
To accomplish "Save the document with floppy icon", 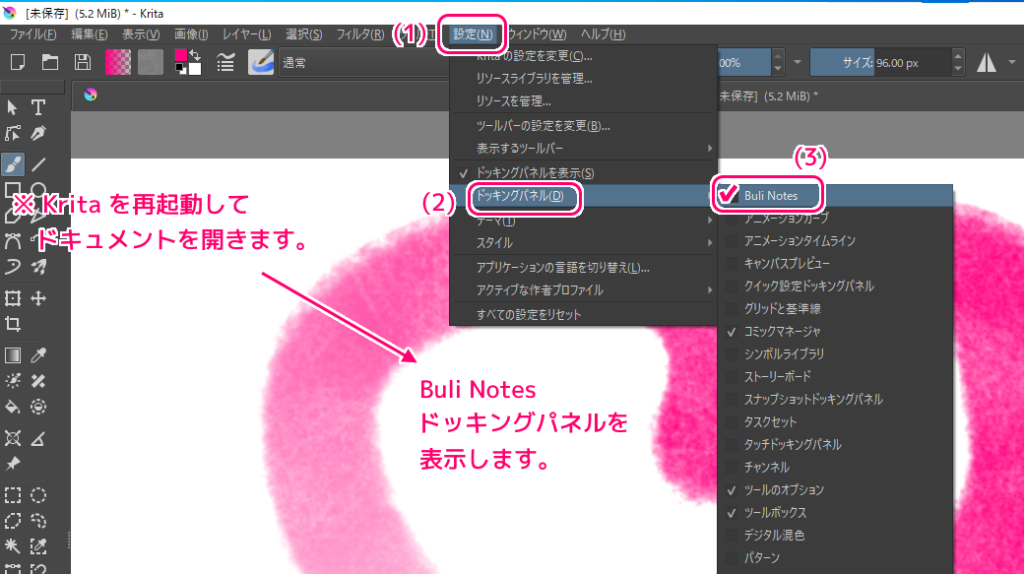I will (x=82, y=62).
